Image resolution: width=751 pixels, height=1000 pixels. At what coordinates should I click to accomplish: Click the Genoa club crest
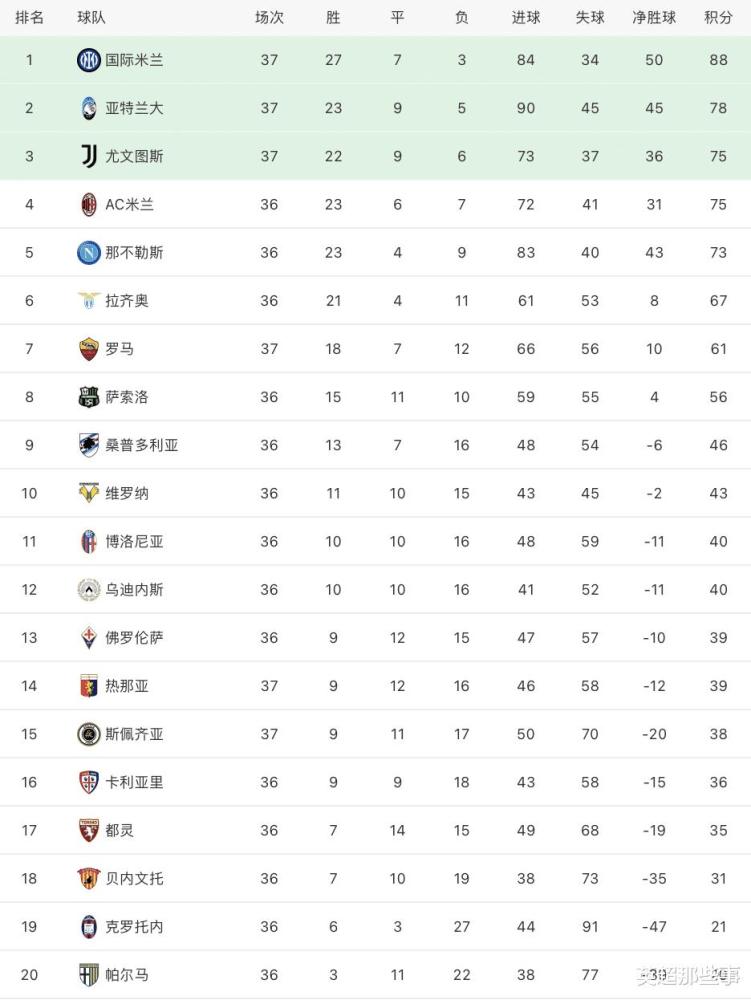[89, 686]
